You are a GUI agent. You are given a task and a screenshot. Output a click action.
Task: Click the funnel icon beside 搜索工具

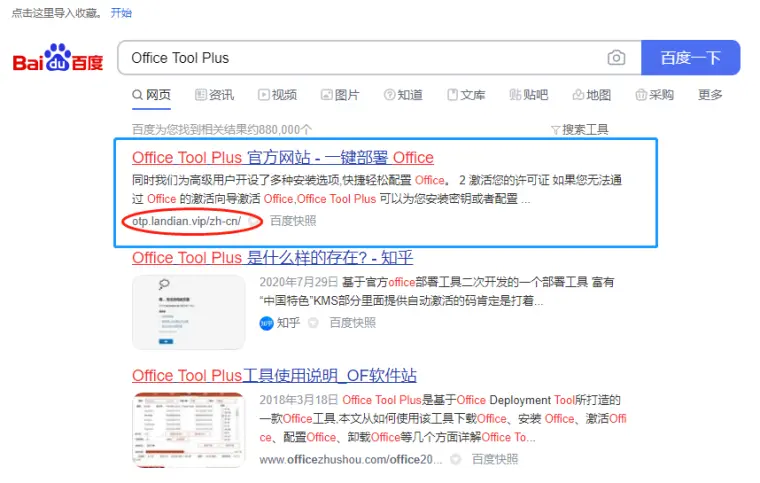click(555, 130)
